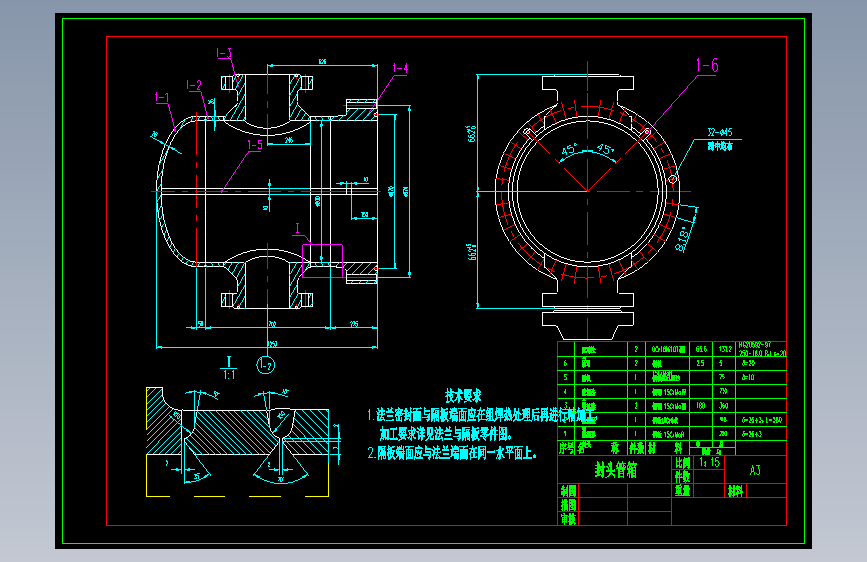Screen dimensions: 867x562
Task: Click the "δ=26+3" remark in row 1
Action: coord(751,434)
